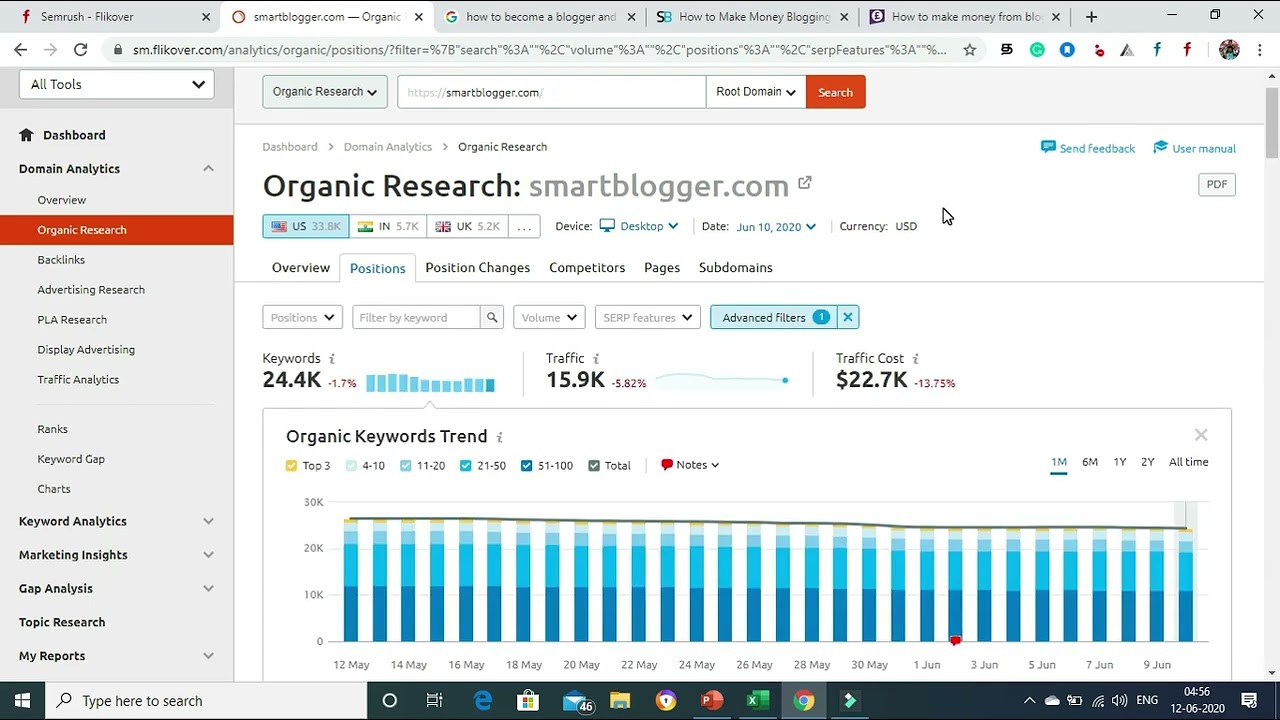Toggle 4-10 positions series checkbox
This screenshot has height=720, width=1280.
pos(351,465)
